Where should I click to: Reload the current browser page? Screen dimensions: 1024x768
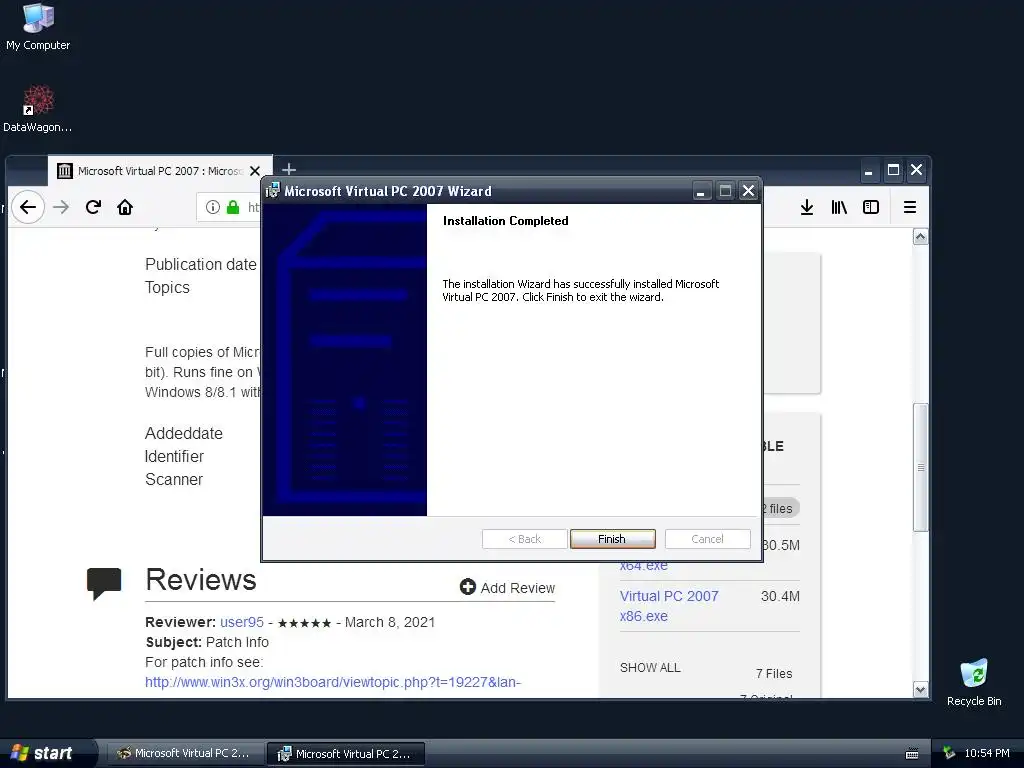click(93, 207)
